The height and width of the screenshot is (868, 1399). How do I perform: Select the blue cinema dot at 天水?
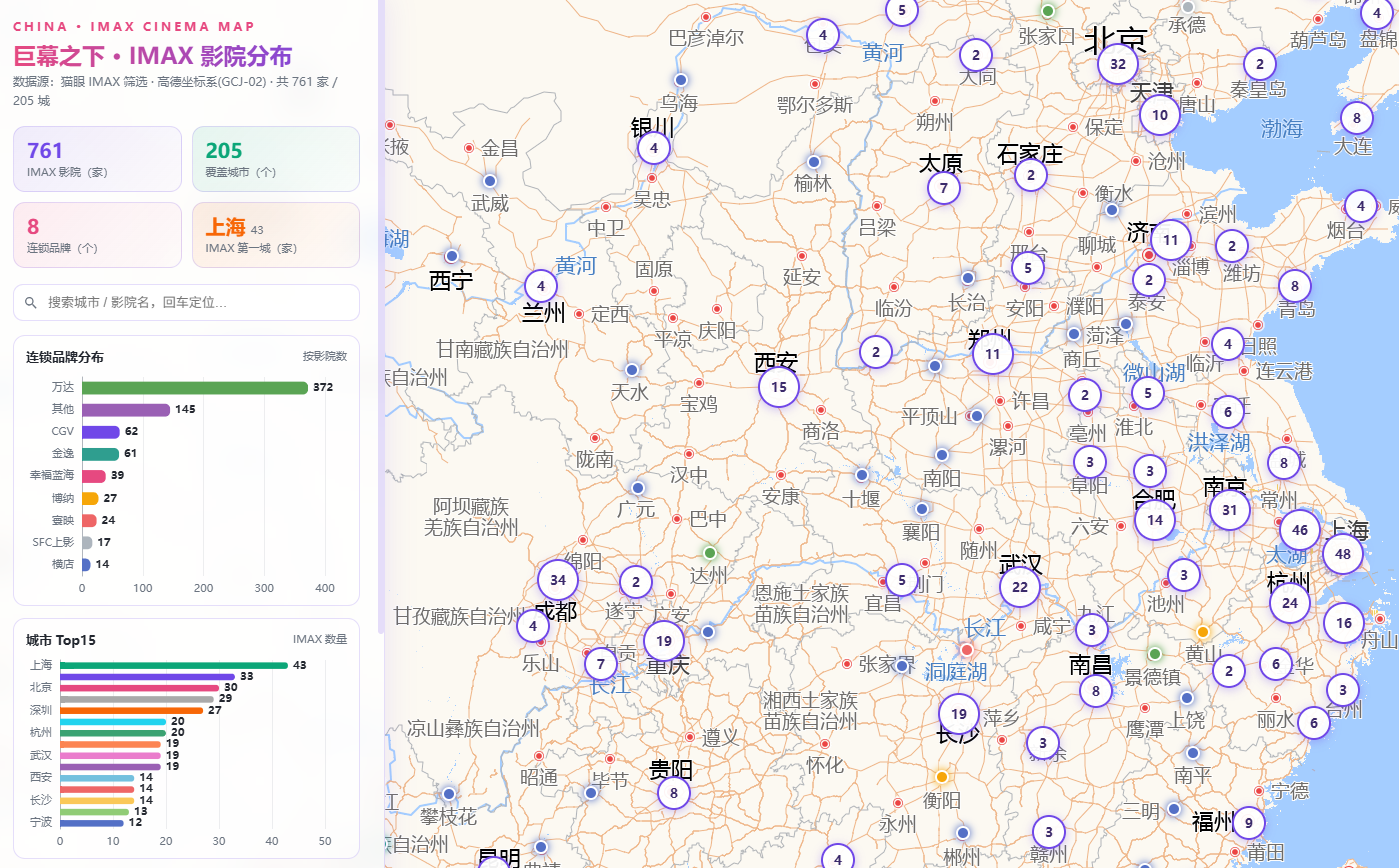point(631,370)
